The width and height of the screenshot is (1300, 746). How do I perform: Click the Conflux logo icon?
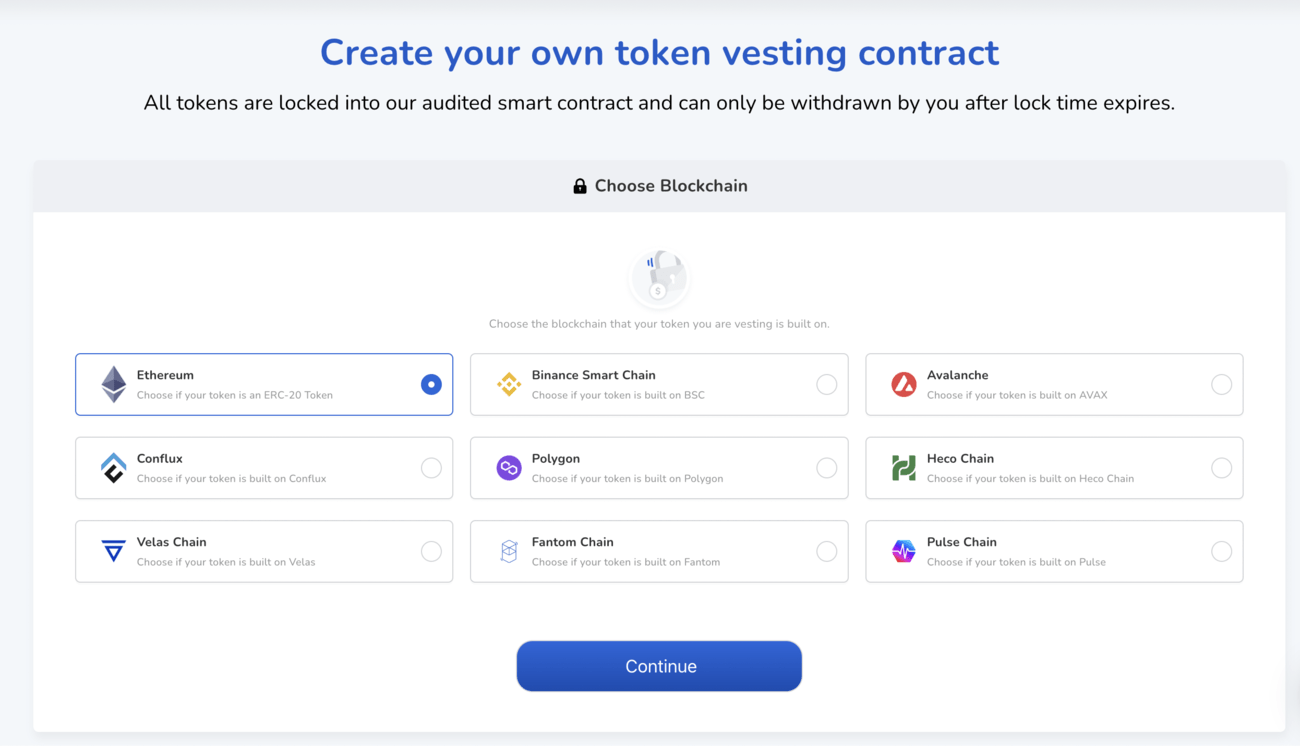pos(114,468)
